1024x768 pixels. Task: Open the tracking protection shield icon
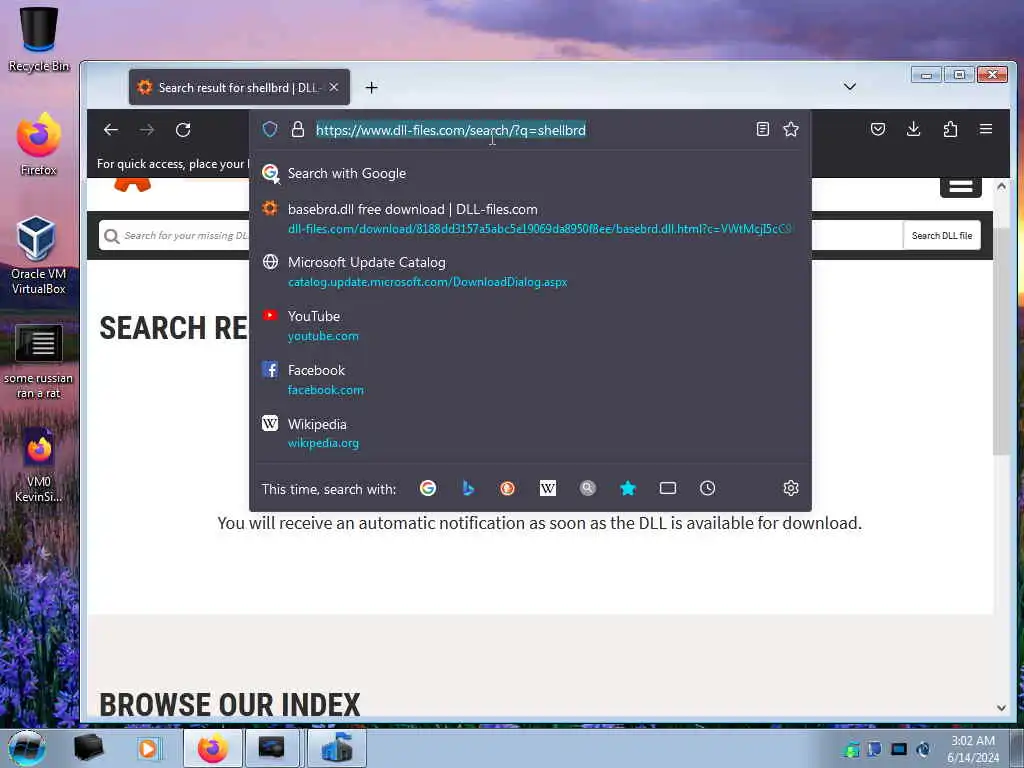tap(270, 129)
